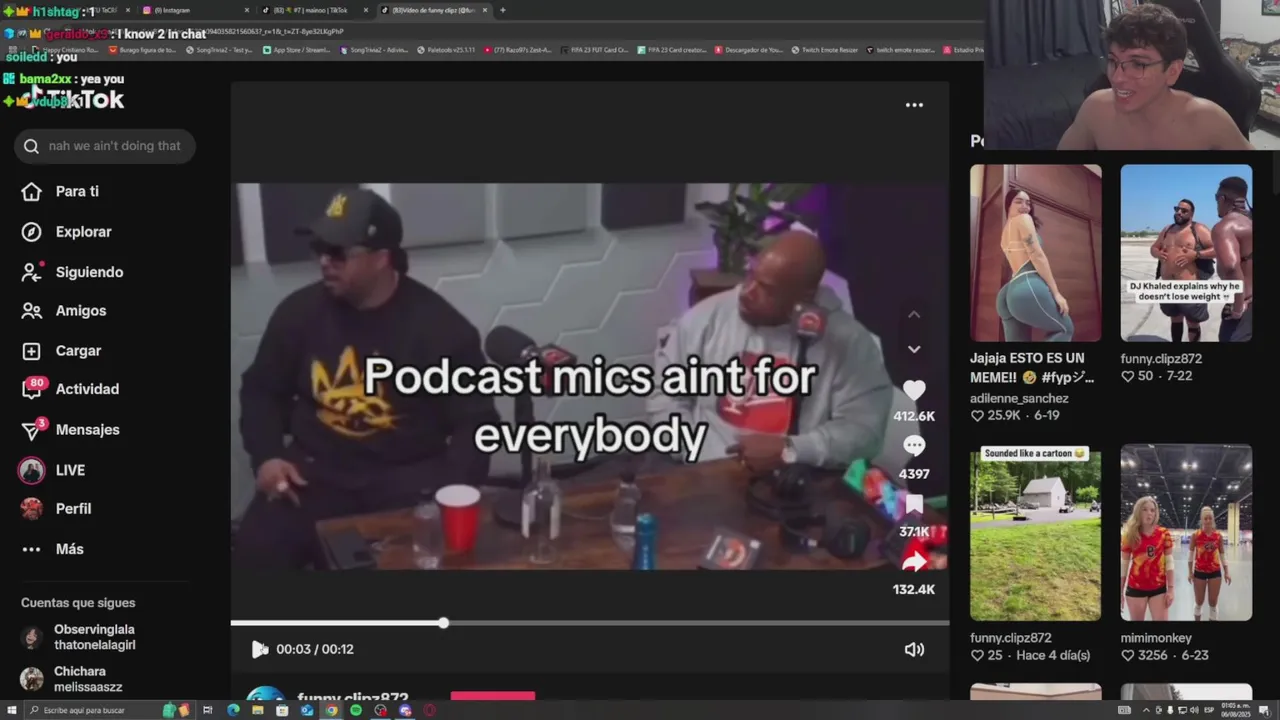Switch ESP input language
The height and width of the screenshot is (720, 1280).
click(1209, 710)
